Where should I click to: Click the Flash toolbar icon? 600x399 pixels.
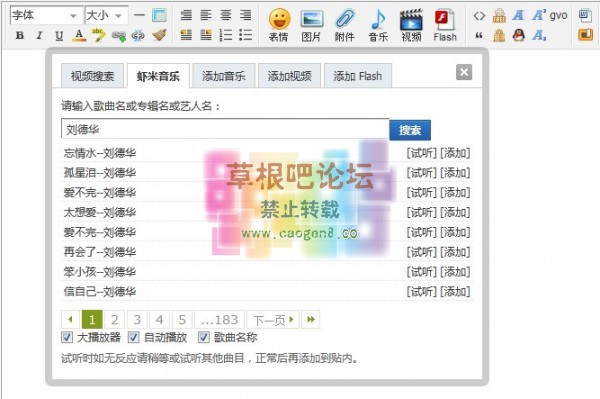tap(445, 25)
